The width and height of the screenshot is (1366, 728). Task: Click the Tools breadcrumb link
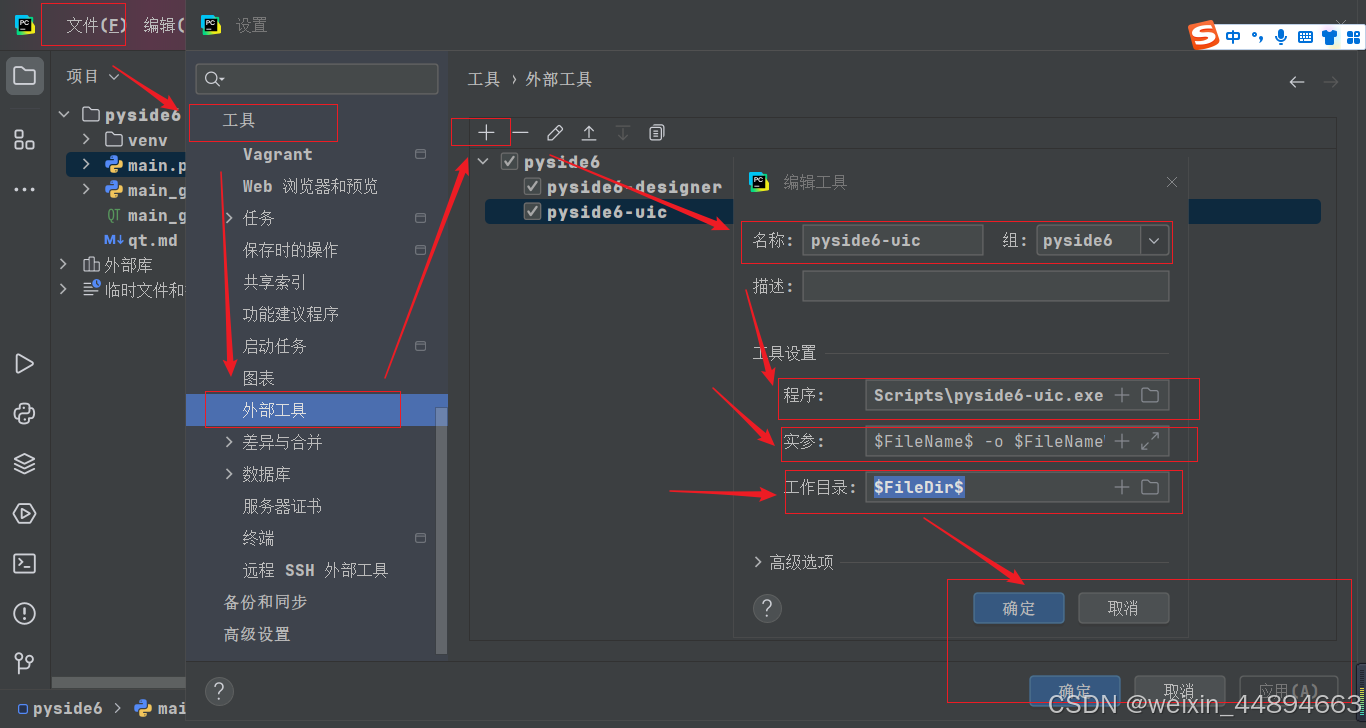(x=484, y=79)
